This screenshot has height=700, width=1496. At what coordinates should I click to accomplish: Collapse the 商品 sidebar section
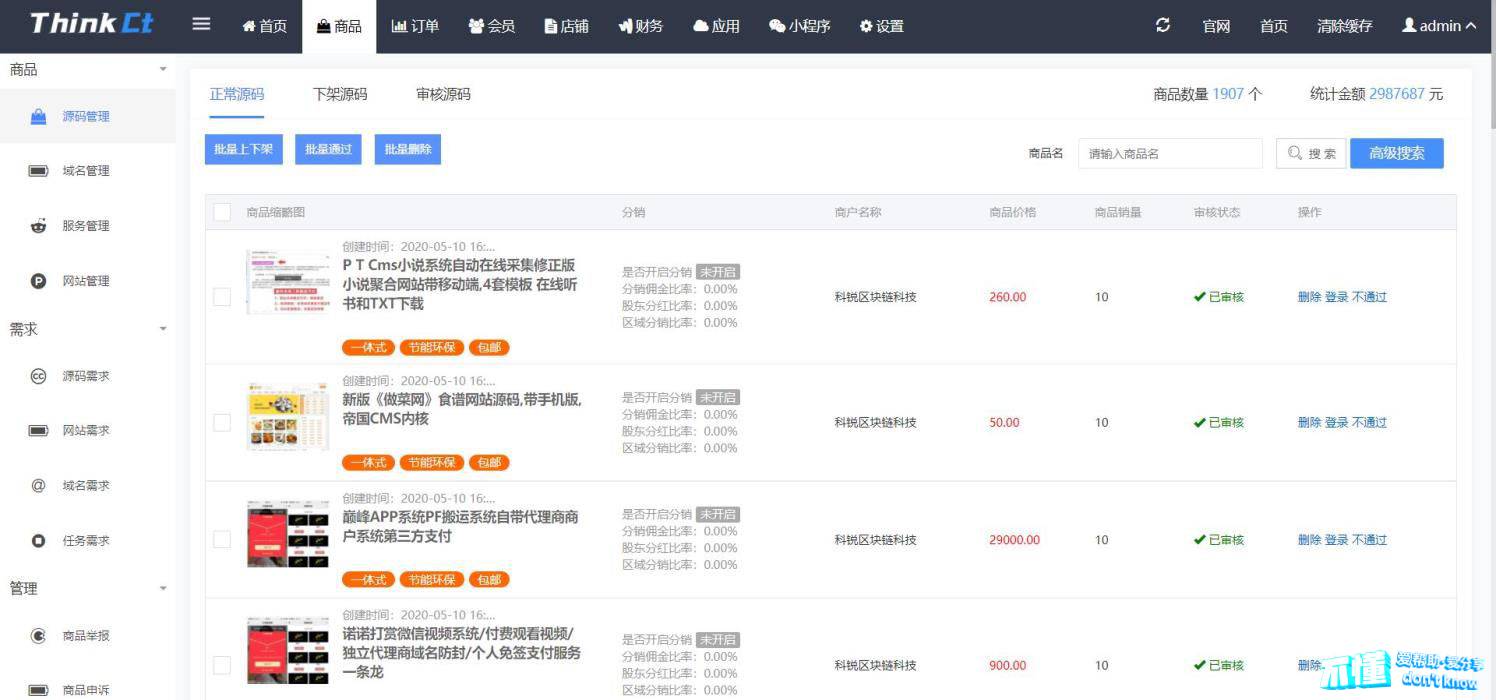163,70
